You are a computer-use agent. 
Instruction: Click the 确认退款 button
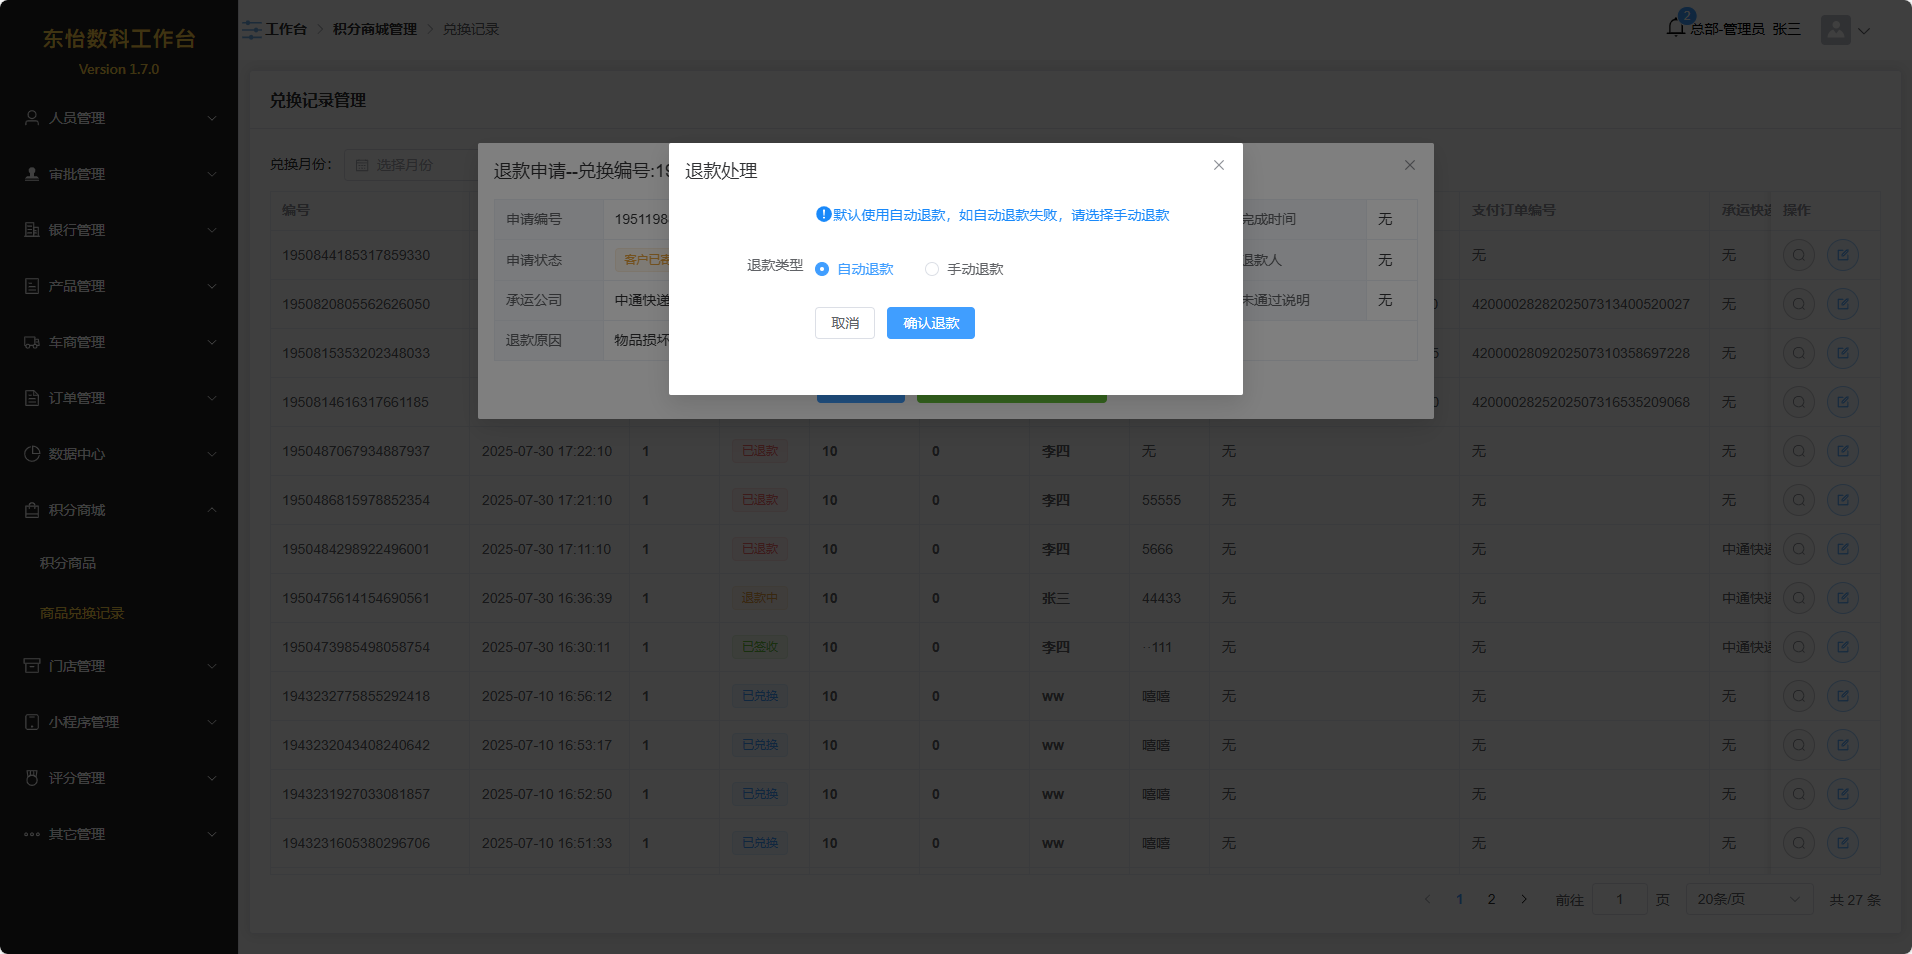[x=930, y=323]
